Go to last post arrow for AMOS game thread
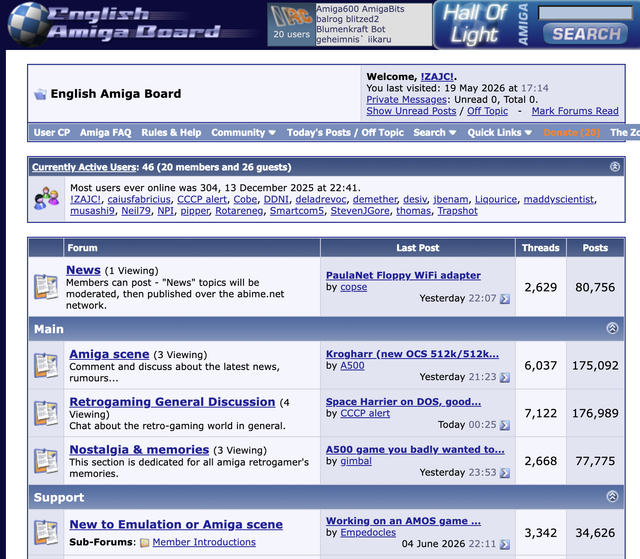The height and width of the screenshot is (559, 640). click(x=505, y=544)
